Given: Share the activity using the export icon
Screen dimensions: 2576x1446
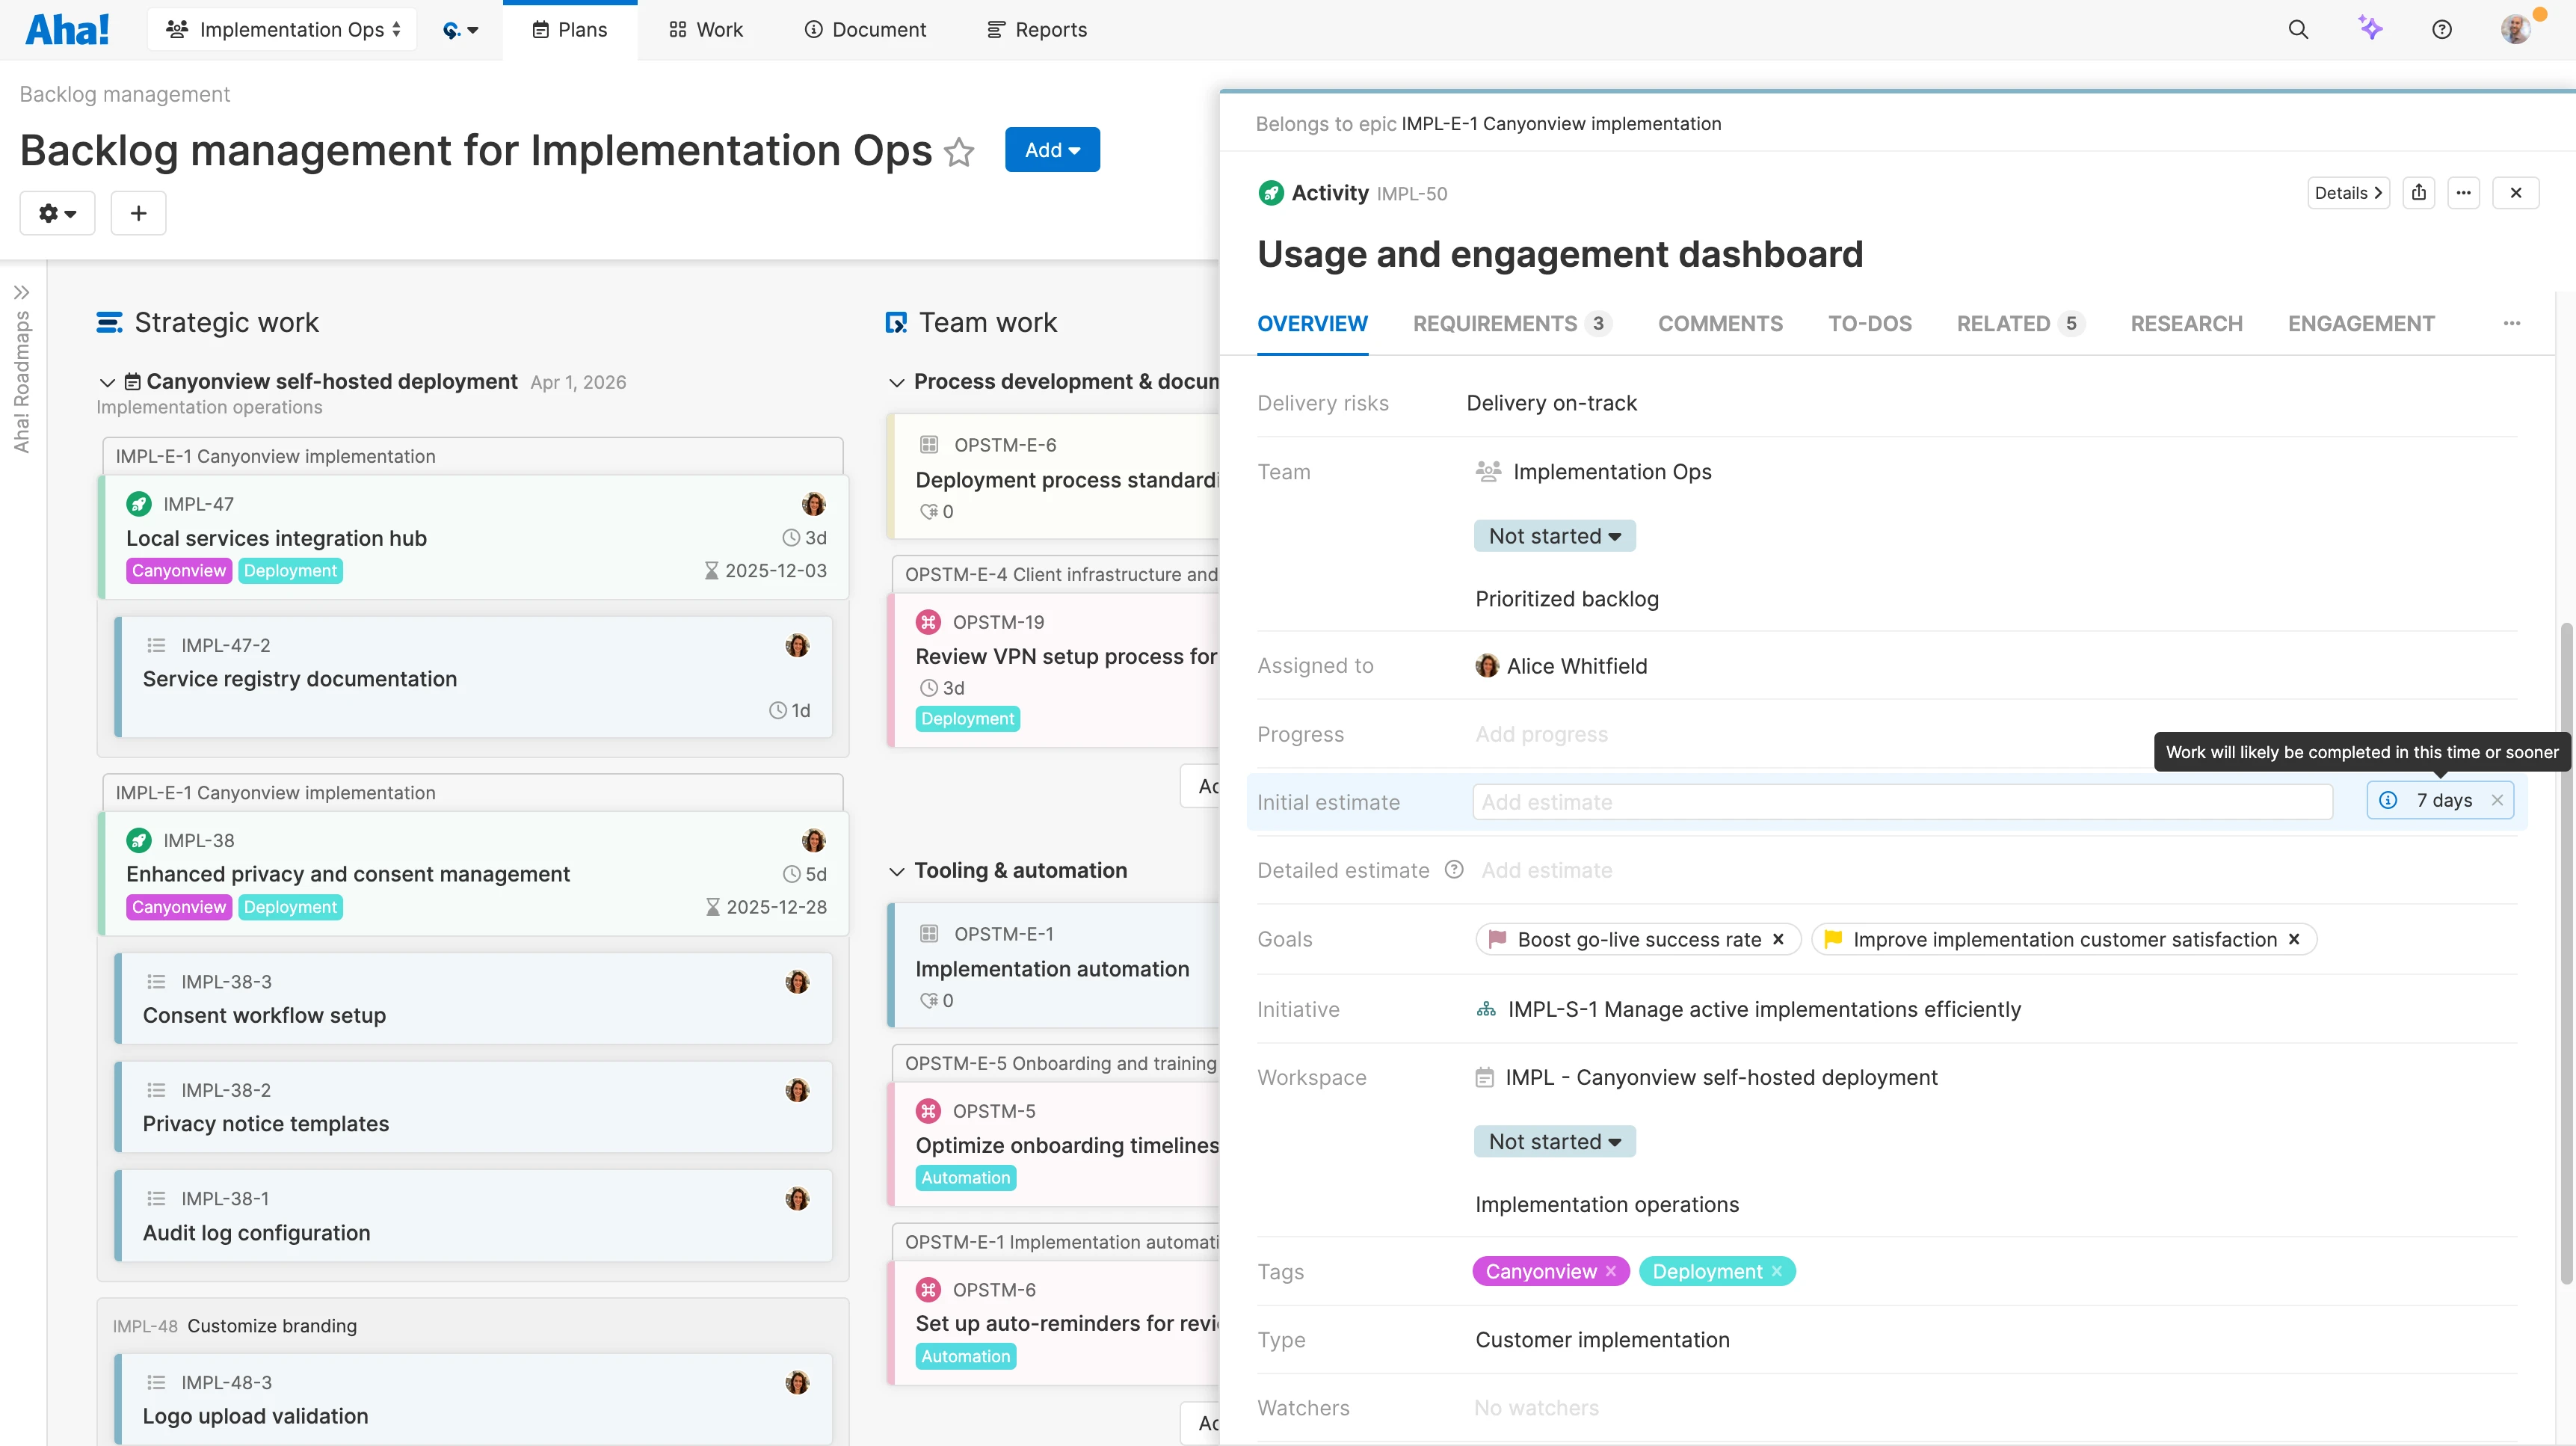Looking at the screenshot, I should tap(2420, 192).
